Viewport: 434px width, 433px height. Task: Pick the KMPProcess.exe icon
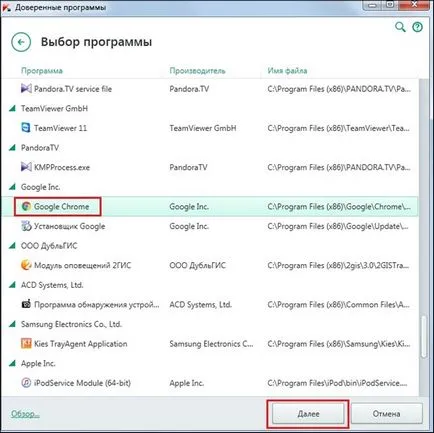(26, 167)
